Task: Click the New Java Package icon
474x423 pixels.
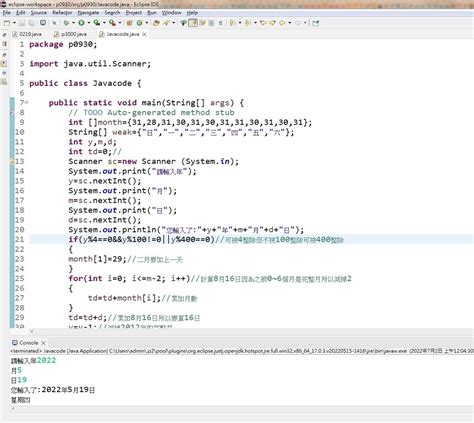Action: coord(129,23)
